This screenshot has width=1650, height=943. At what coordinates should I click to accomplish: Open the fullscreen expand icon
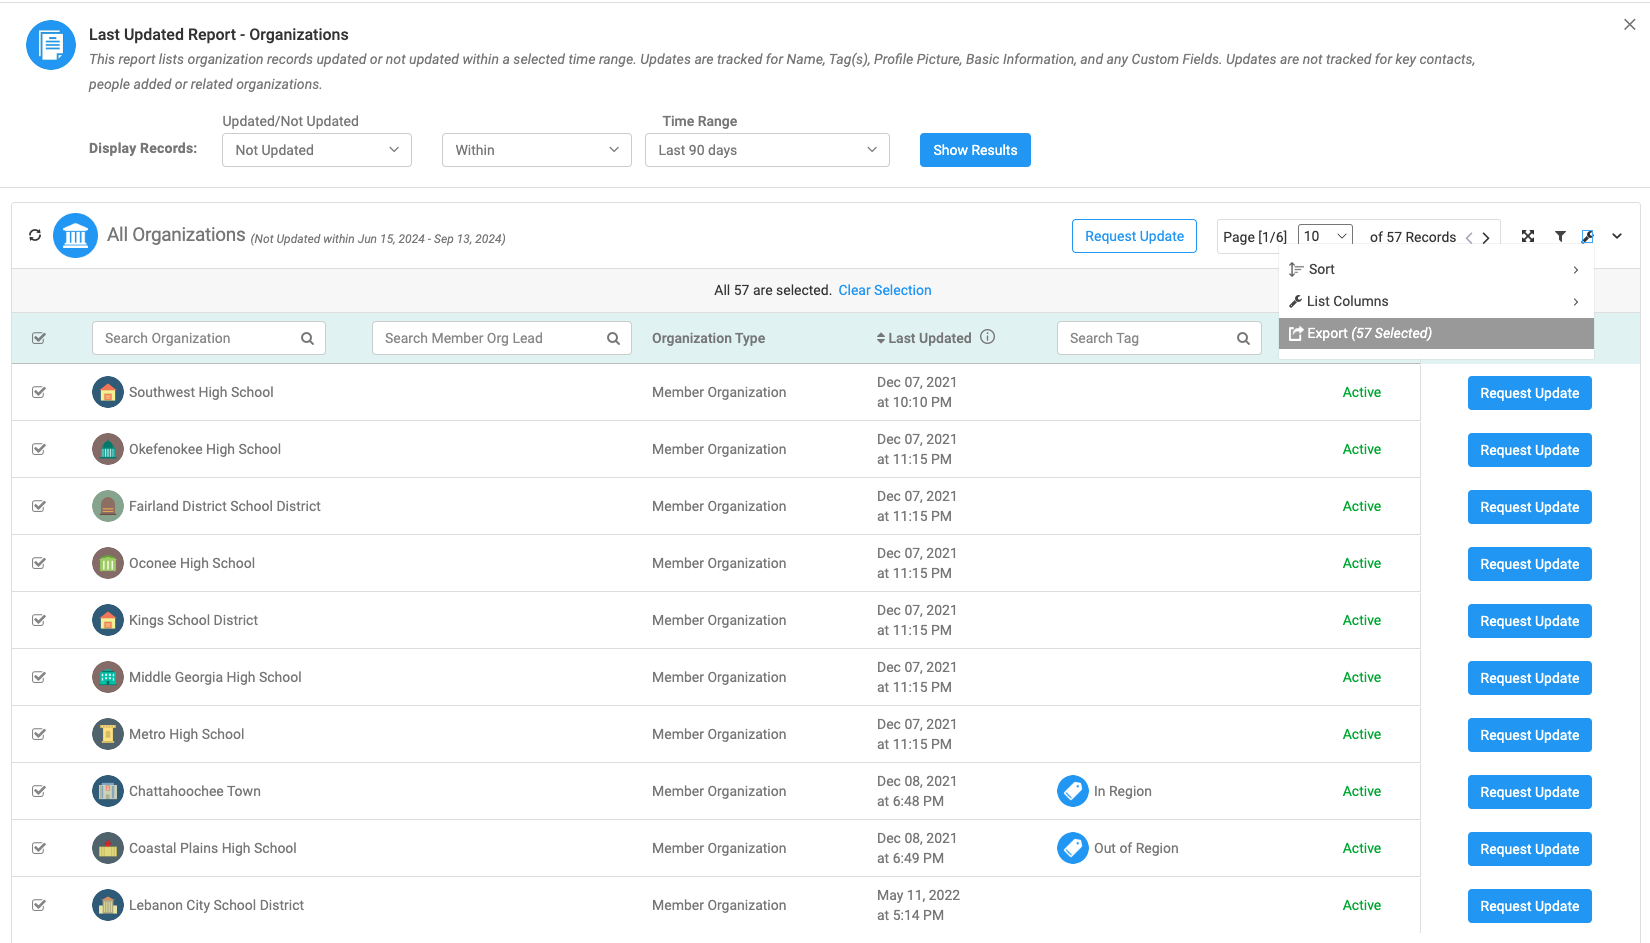tap(1528, 236)
